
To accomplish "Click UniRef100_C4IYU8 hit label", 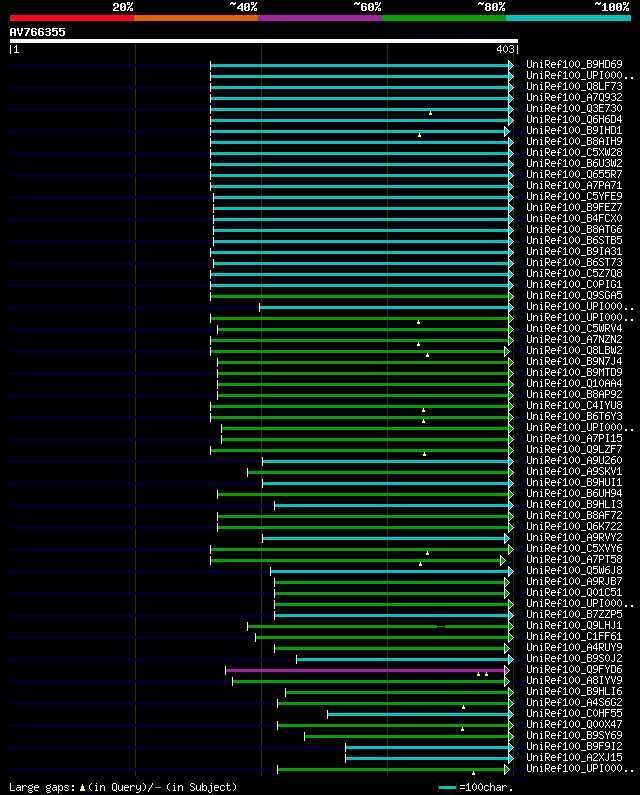I will point(574,405).
